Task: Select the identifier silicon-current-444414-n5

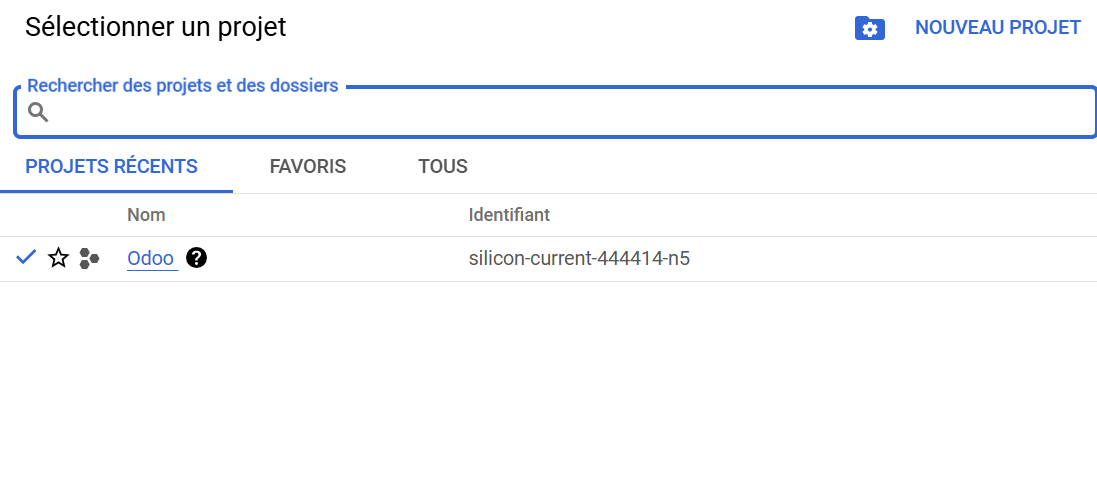Action: coord(579,259)
